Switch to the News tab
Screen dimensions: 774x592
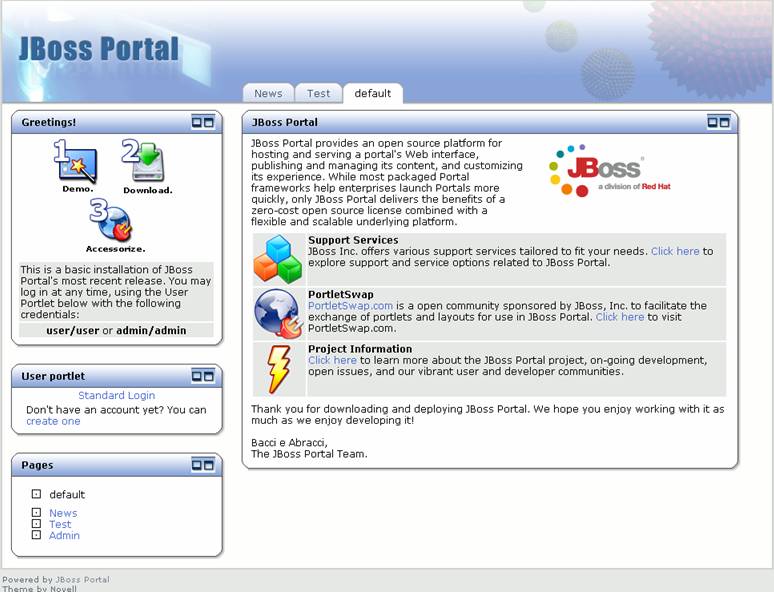(x=268, y=93)
